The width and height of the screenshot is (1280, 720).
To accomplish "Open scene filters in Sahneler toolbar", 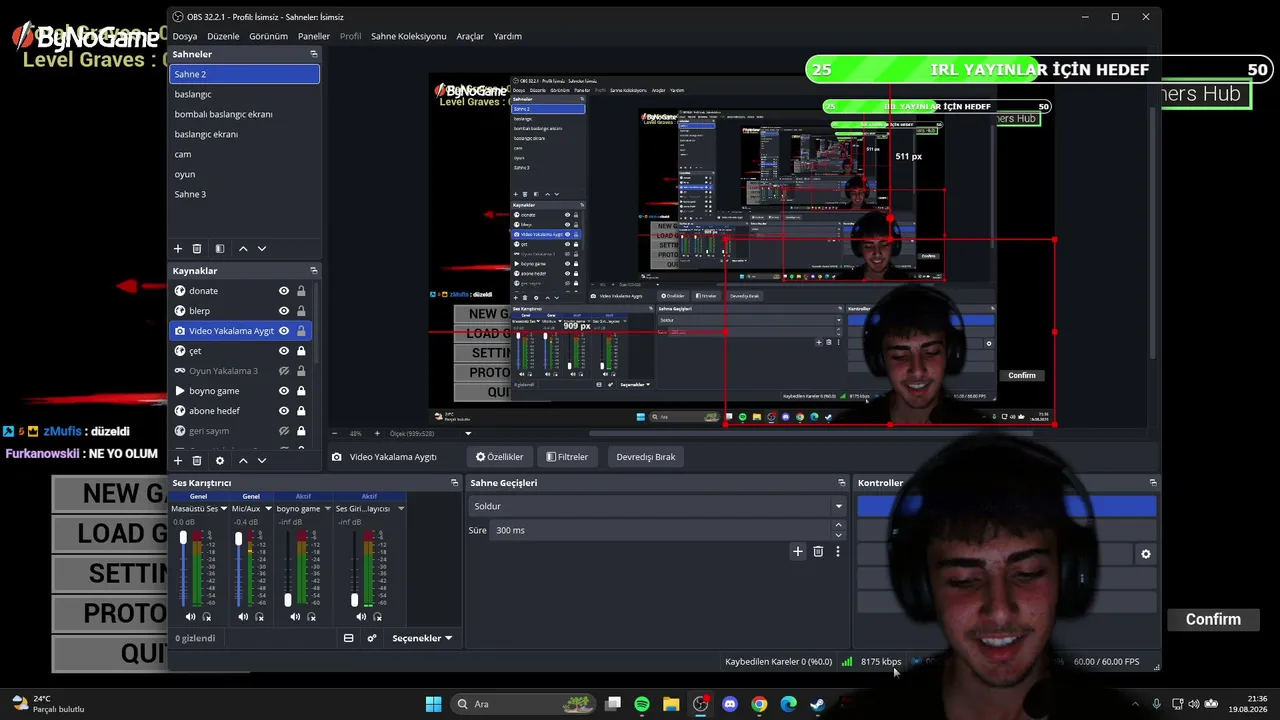I will click(220, 249).
